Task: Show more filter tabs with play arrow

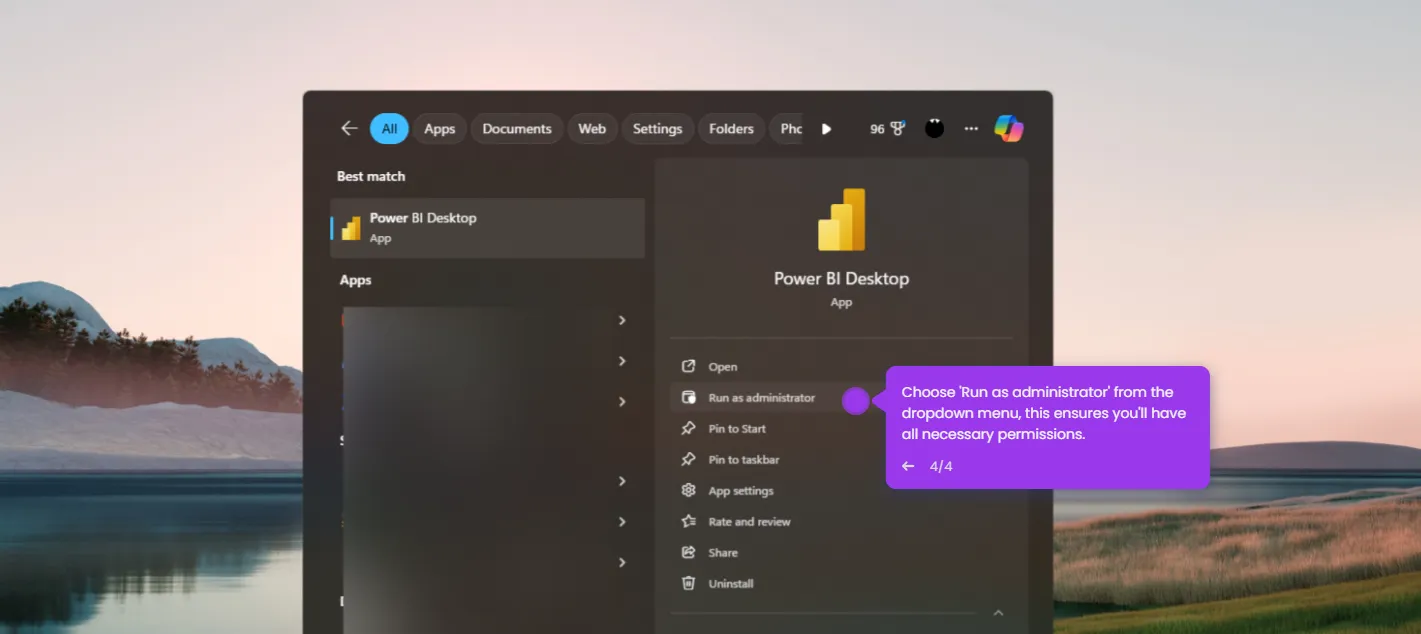Action: pos(826,129)
